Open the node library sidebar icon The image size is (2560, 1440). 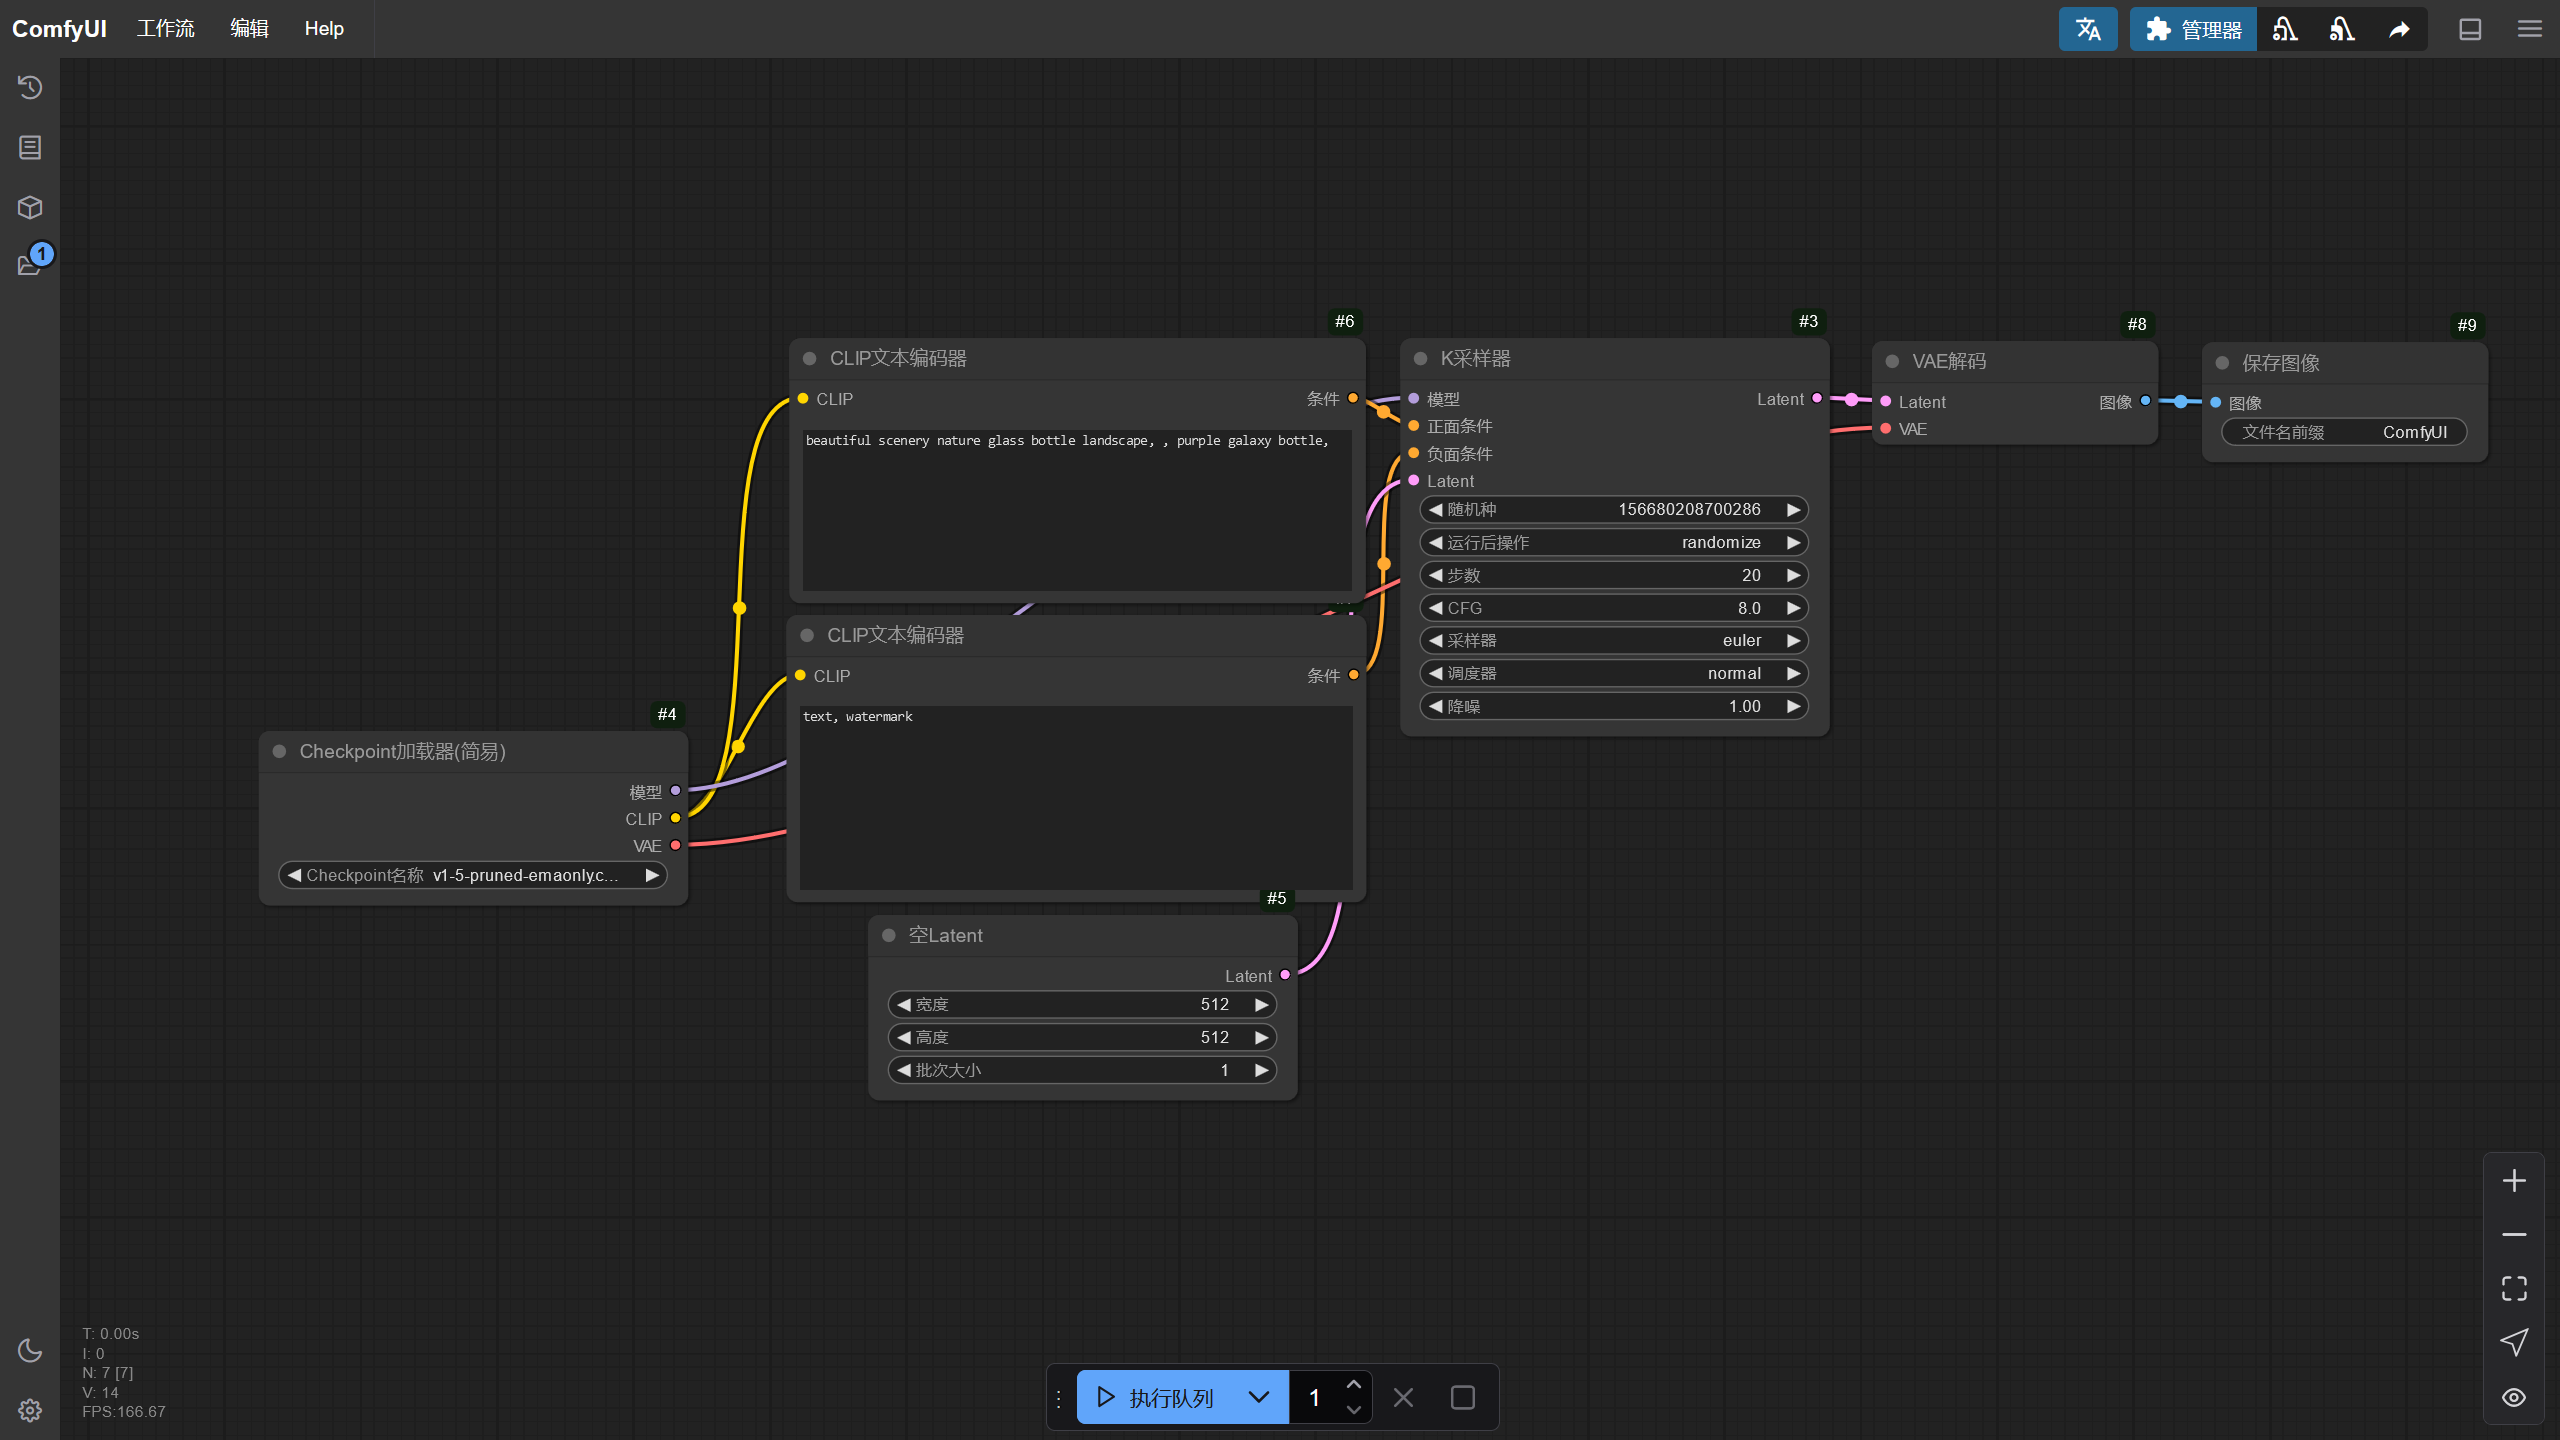point(30,148)
